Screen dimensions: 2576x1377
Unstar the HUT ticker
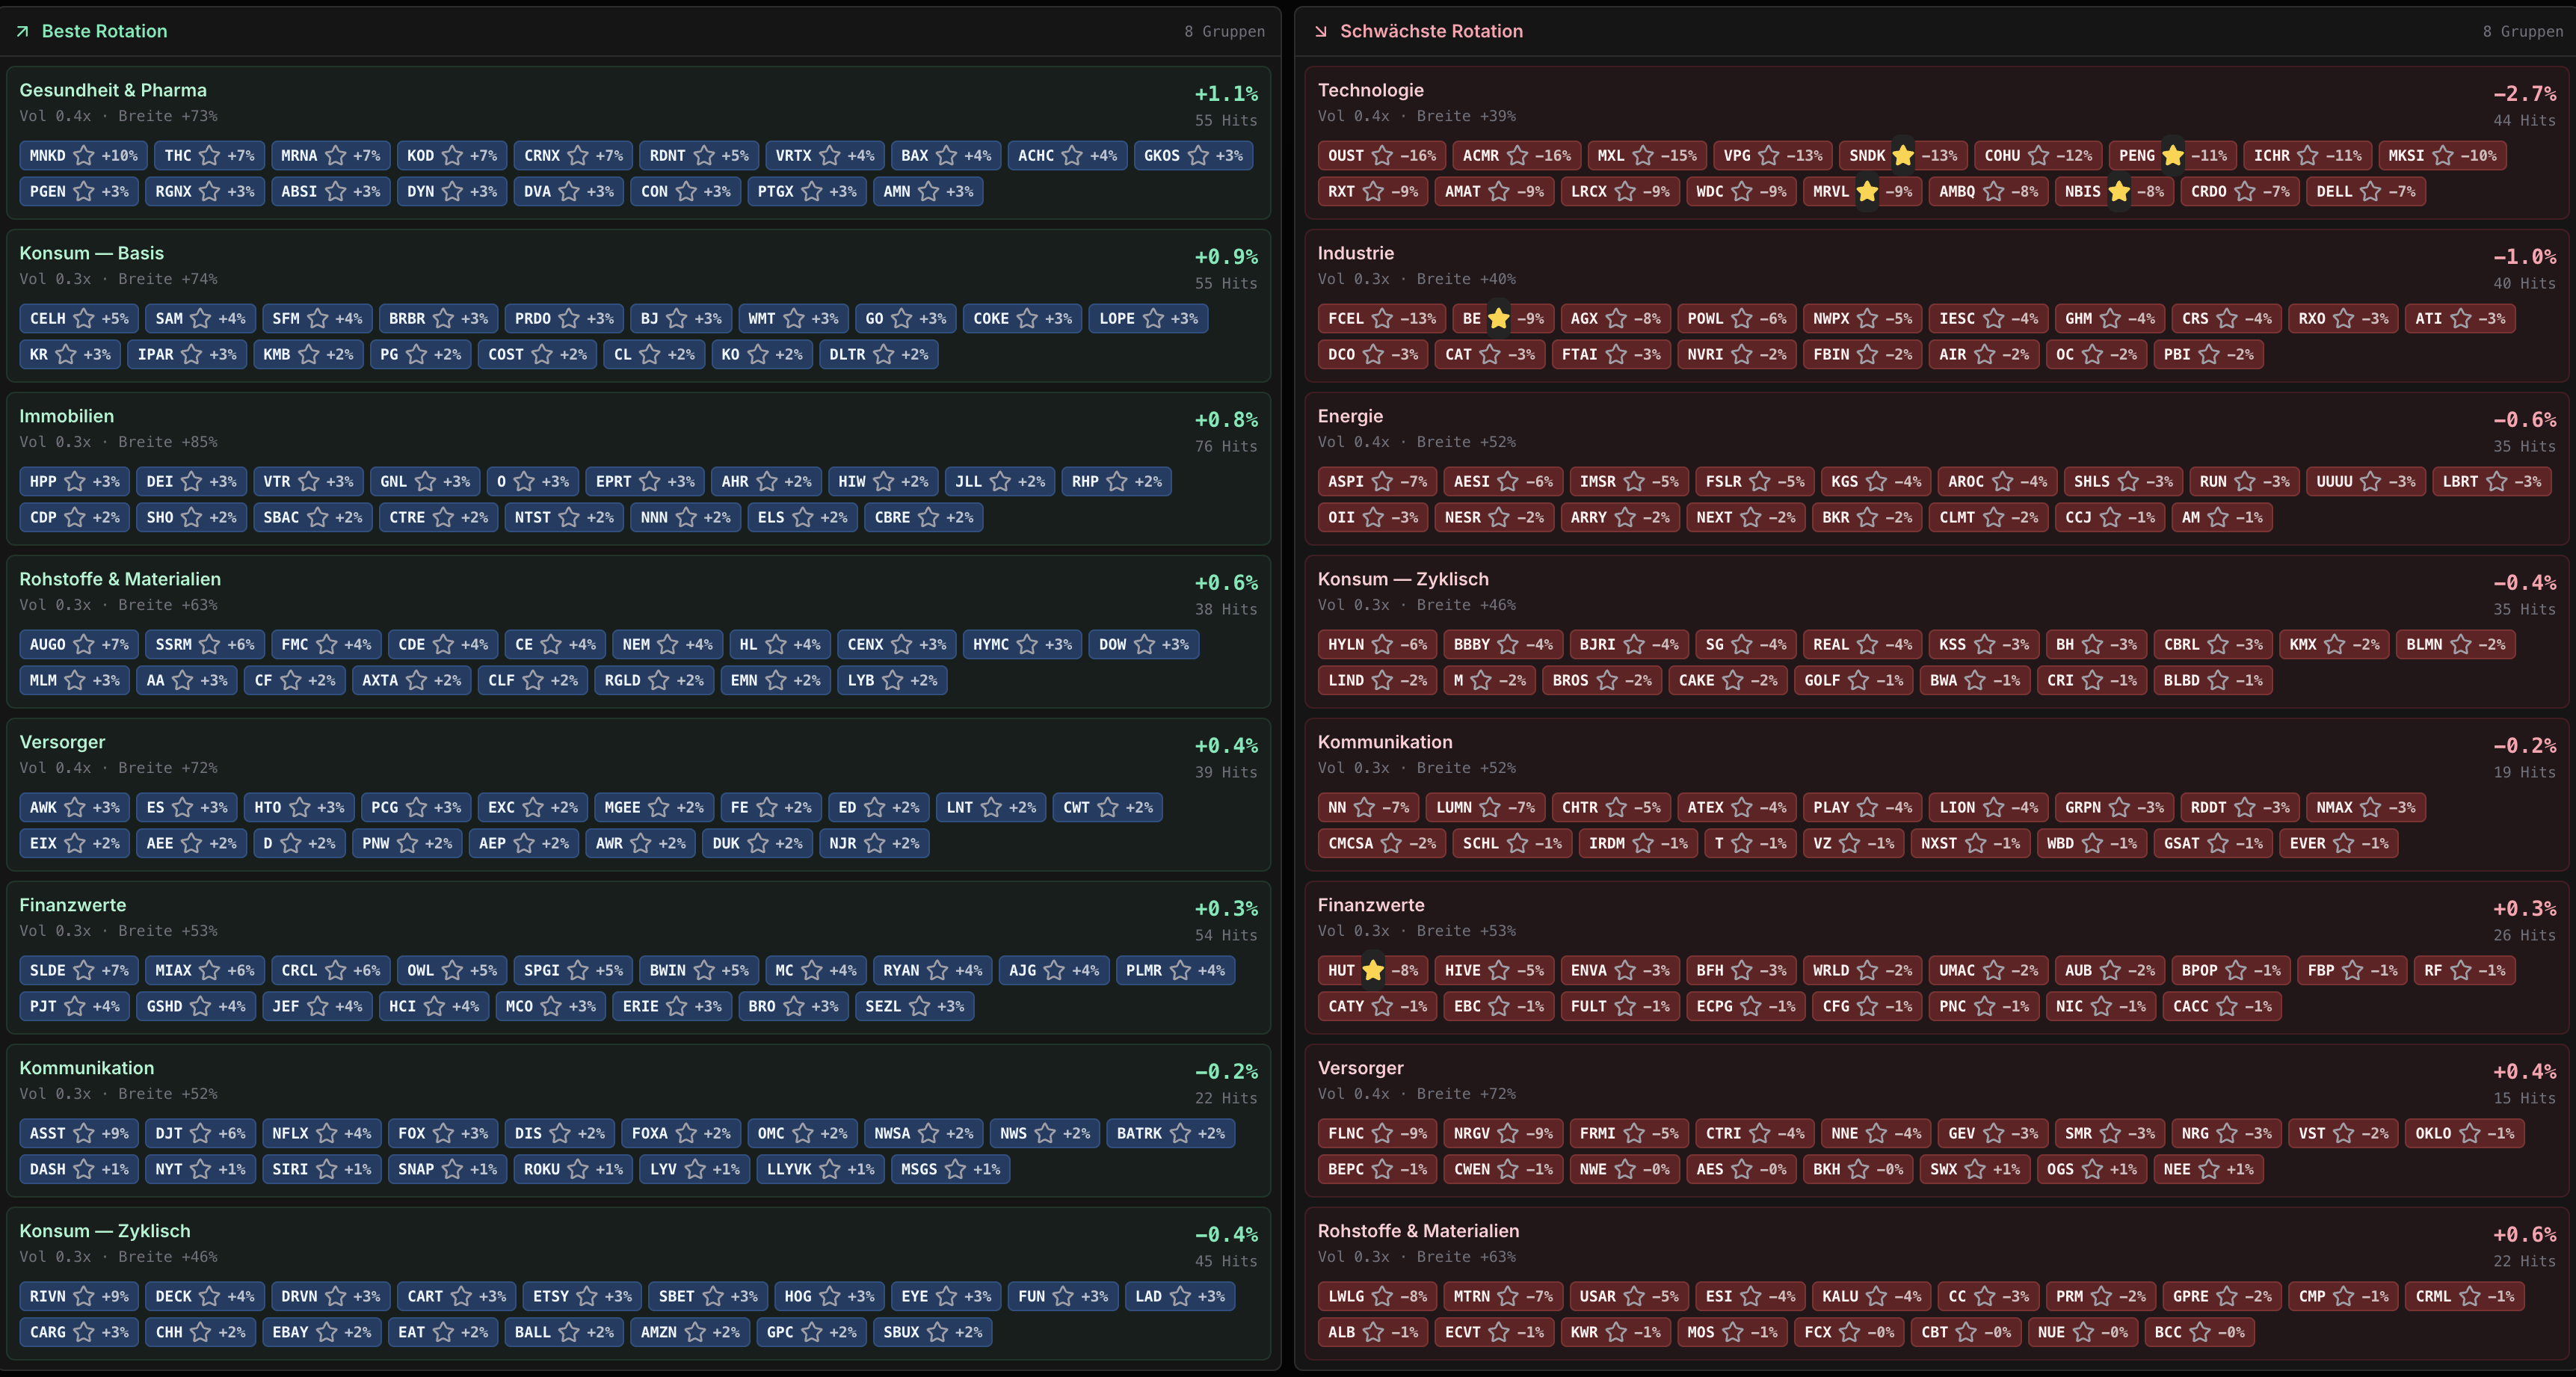point(1373,970)
